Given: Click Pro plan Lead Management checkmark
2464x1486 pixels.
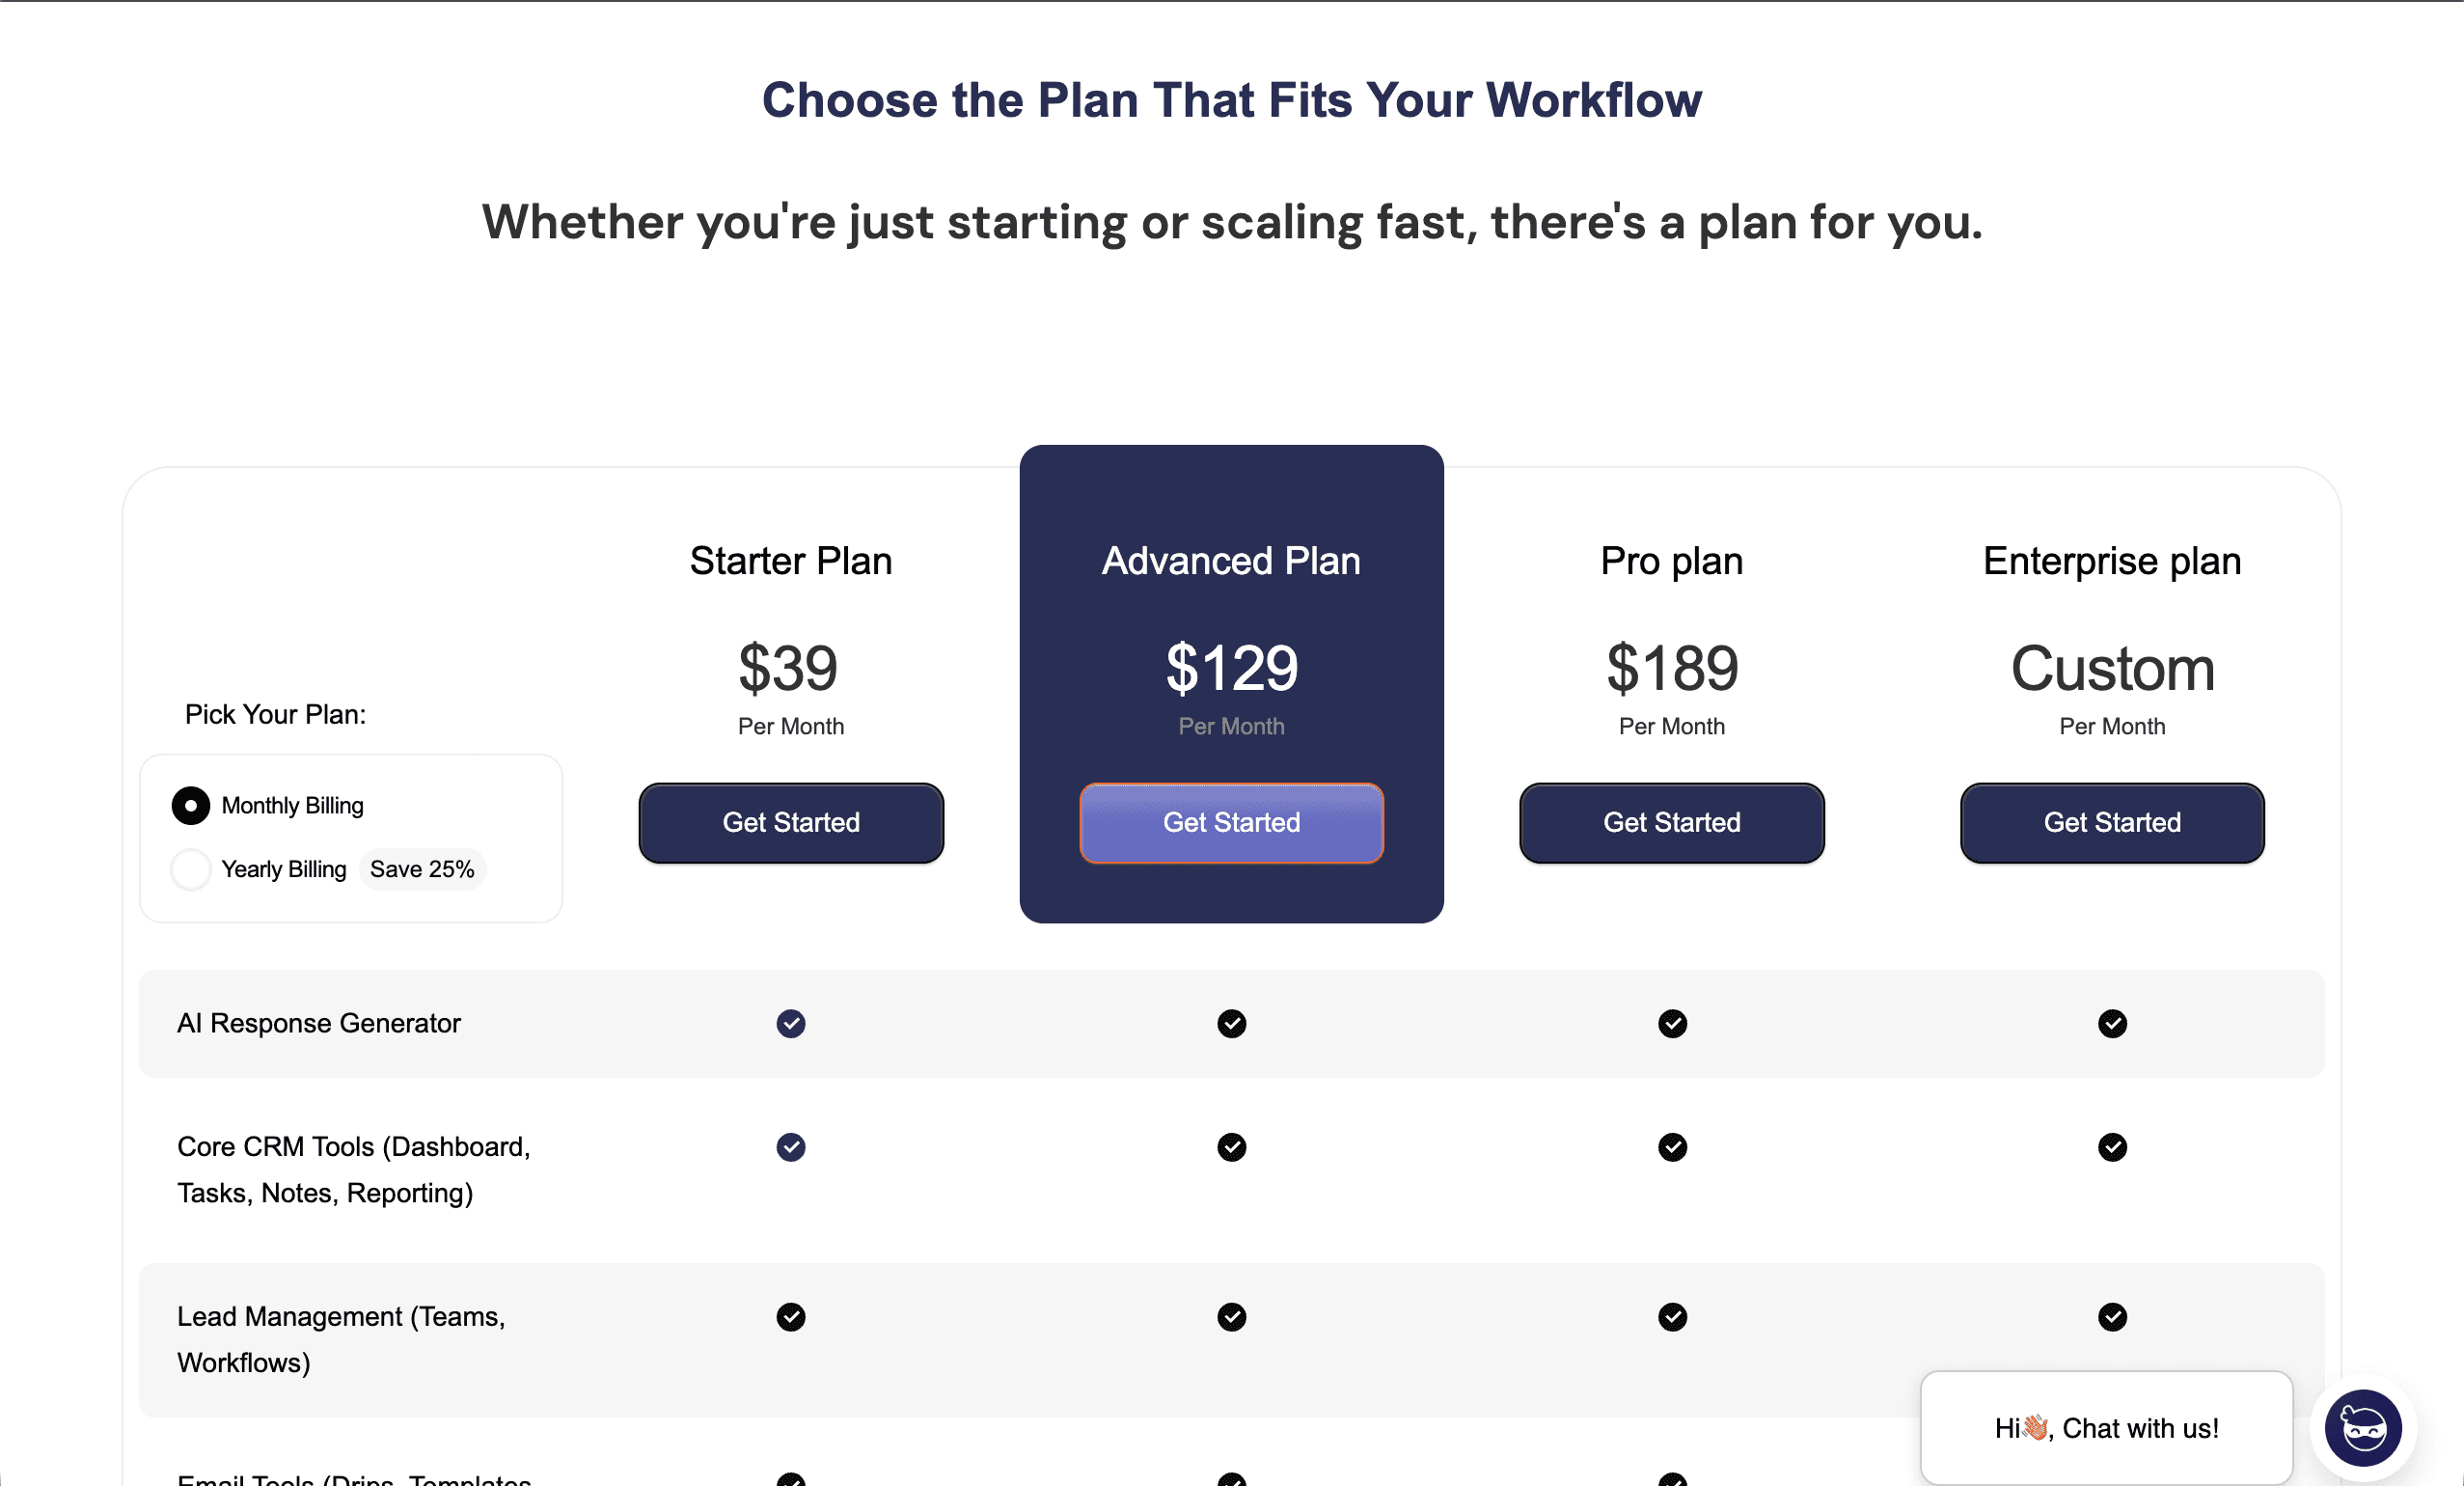Looking at the screenshot, I should 1672,1317.
